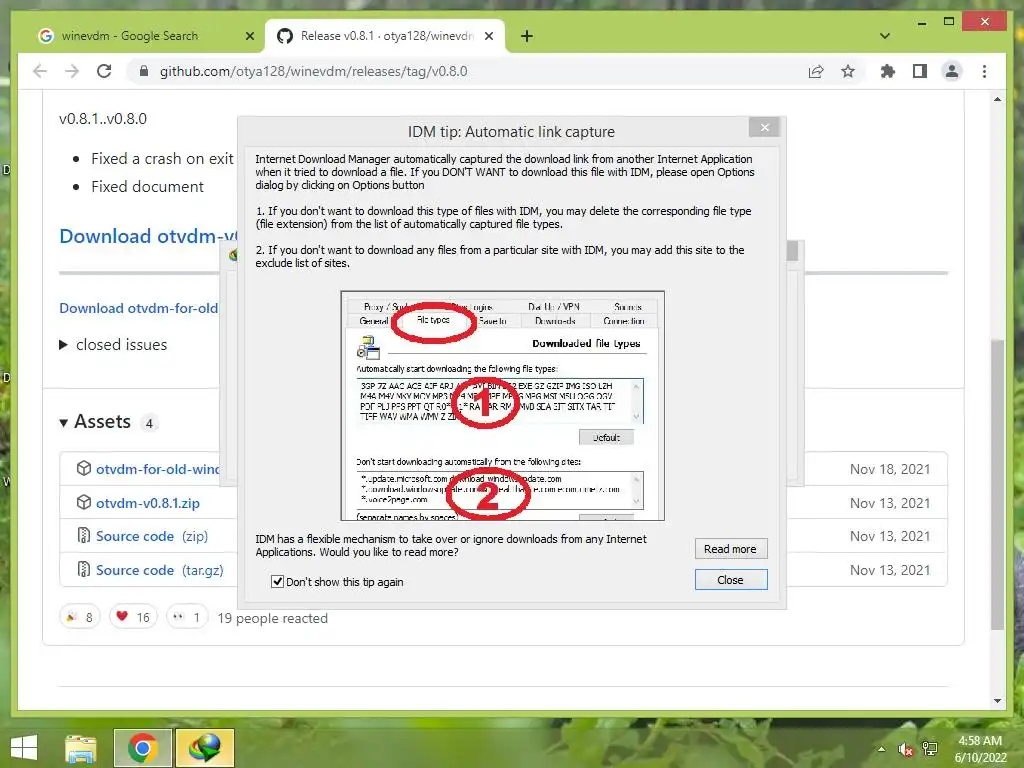This screenshot has width=1024, height=768.
Task: Close the IDM tip dialog with Close button
Action: click(x=730, y=580)
